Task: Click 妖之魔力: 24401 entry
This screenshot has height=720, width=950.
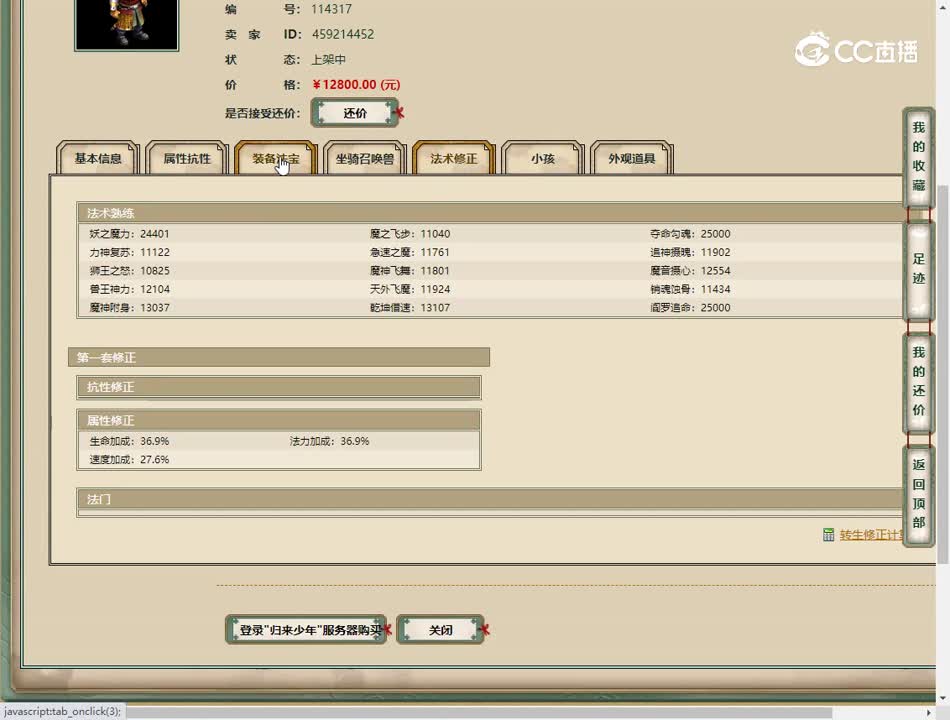Action: coord(130,234)
